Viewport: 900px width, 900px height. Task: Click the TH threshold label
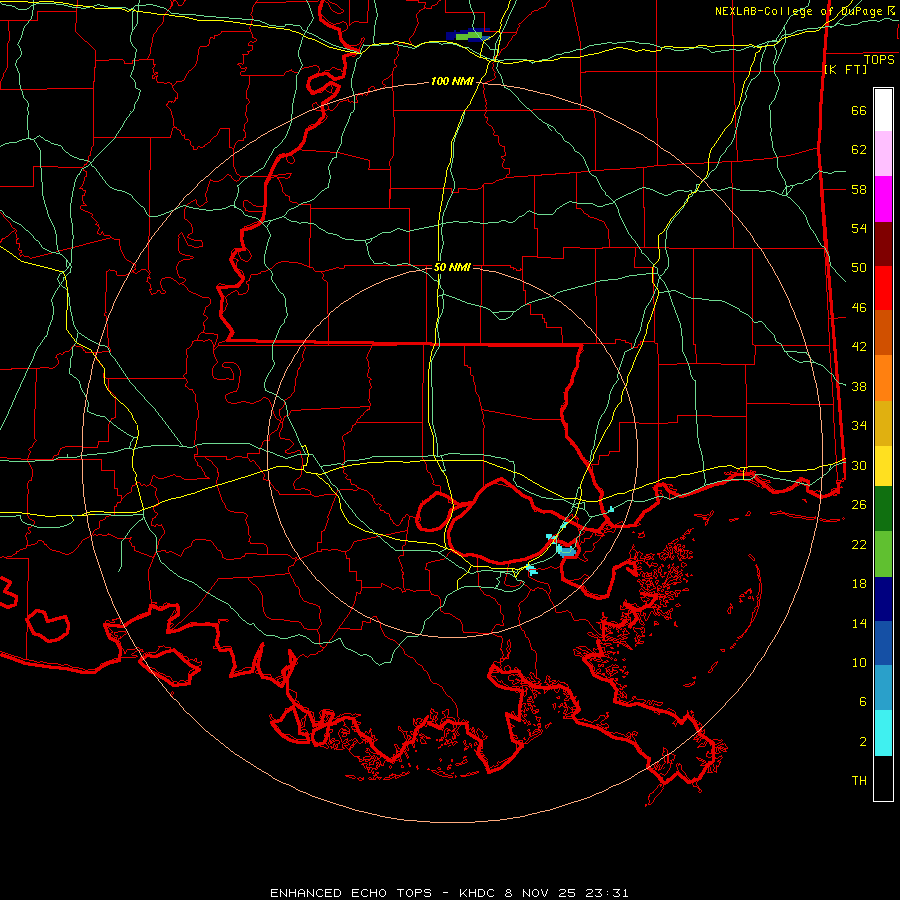click(859, 781)
